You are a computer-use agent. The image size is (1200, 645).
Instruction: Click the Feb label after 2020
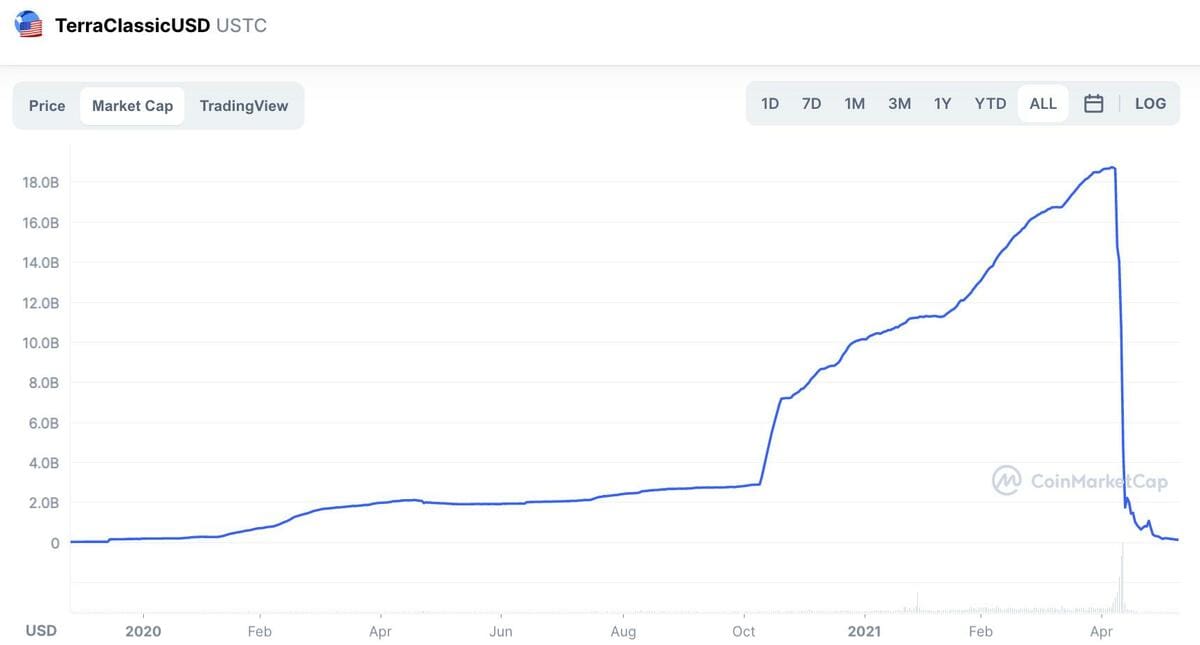259,631
